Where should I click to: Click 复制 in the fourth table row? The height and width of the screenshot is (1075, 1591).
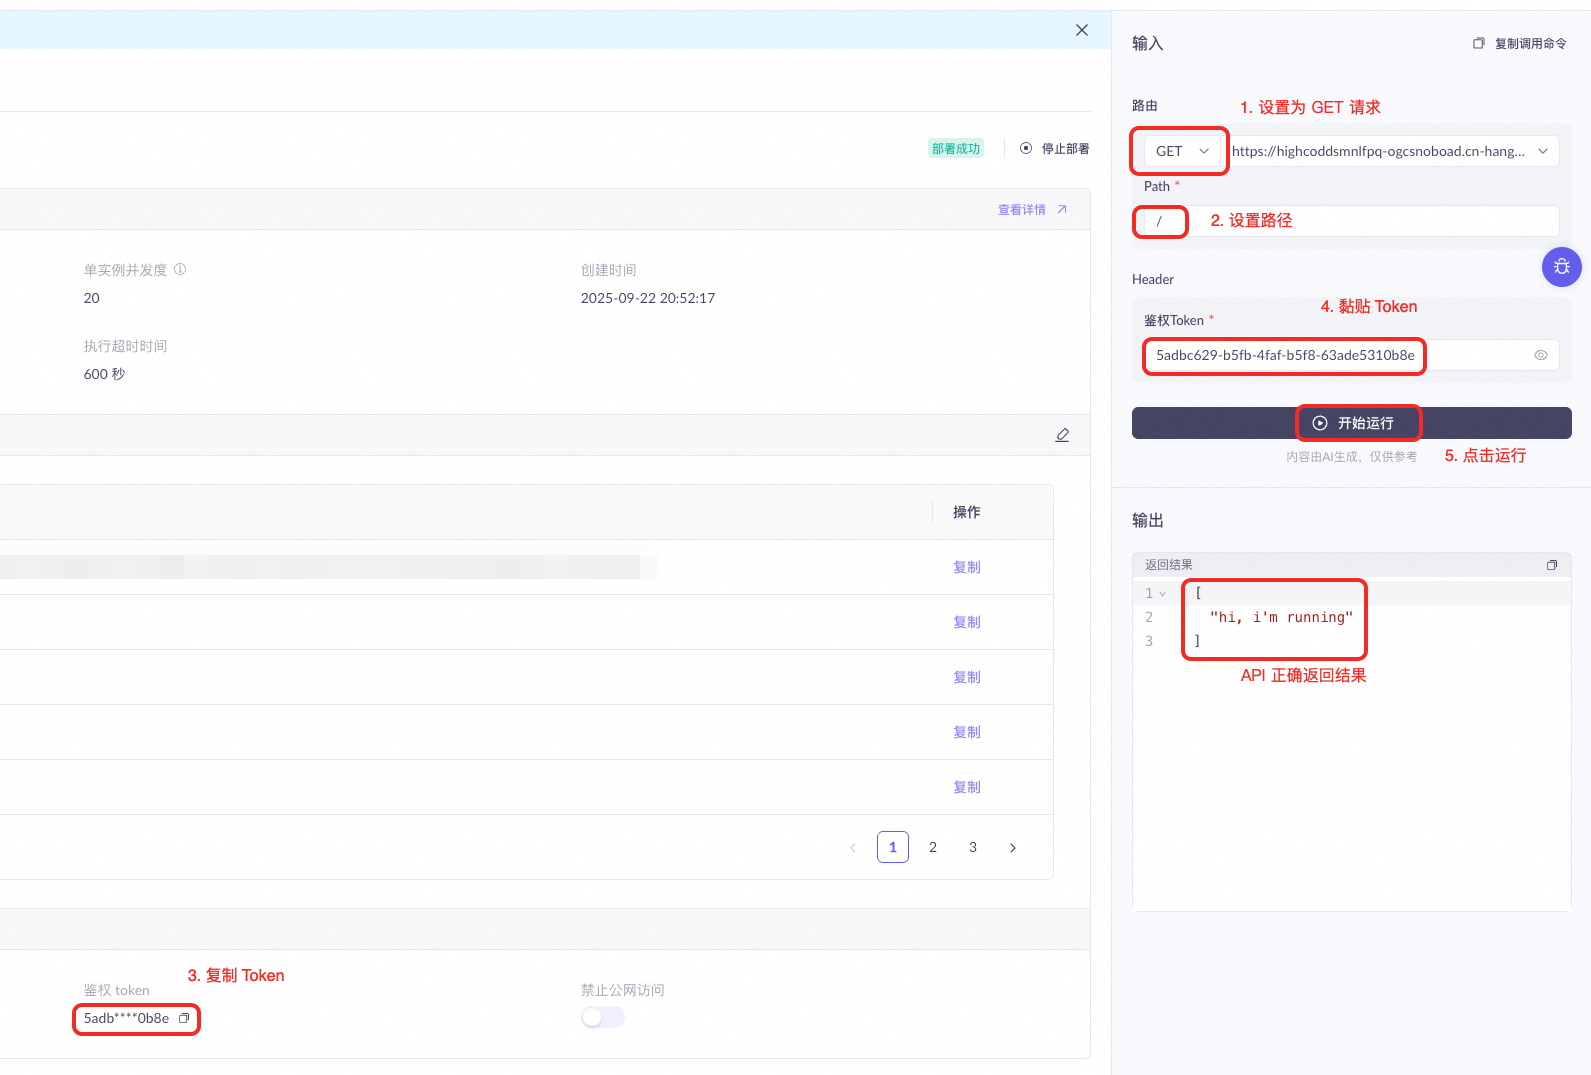967,732
